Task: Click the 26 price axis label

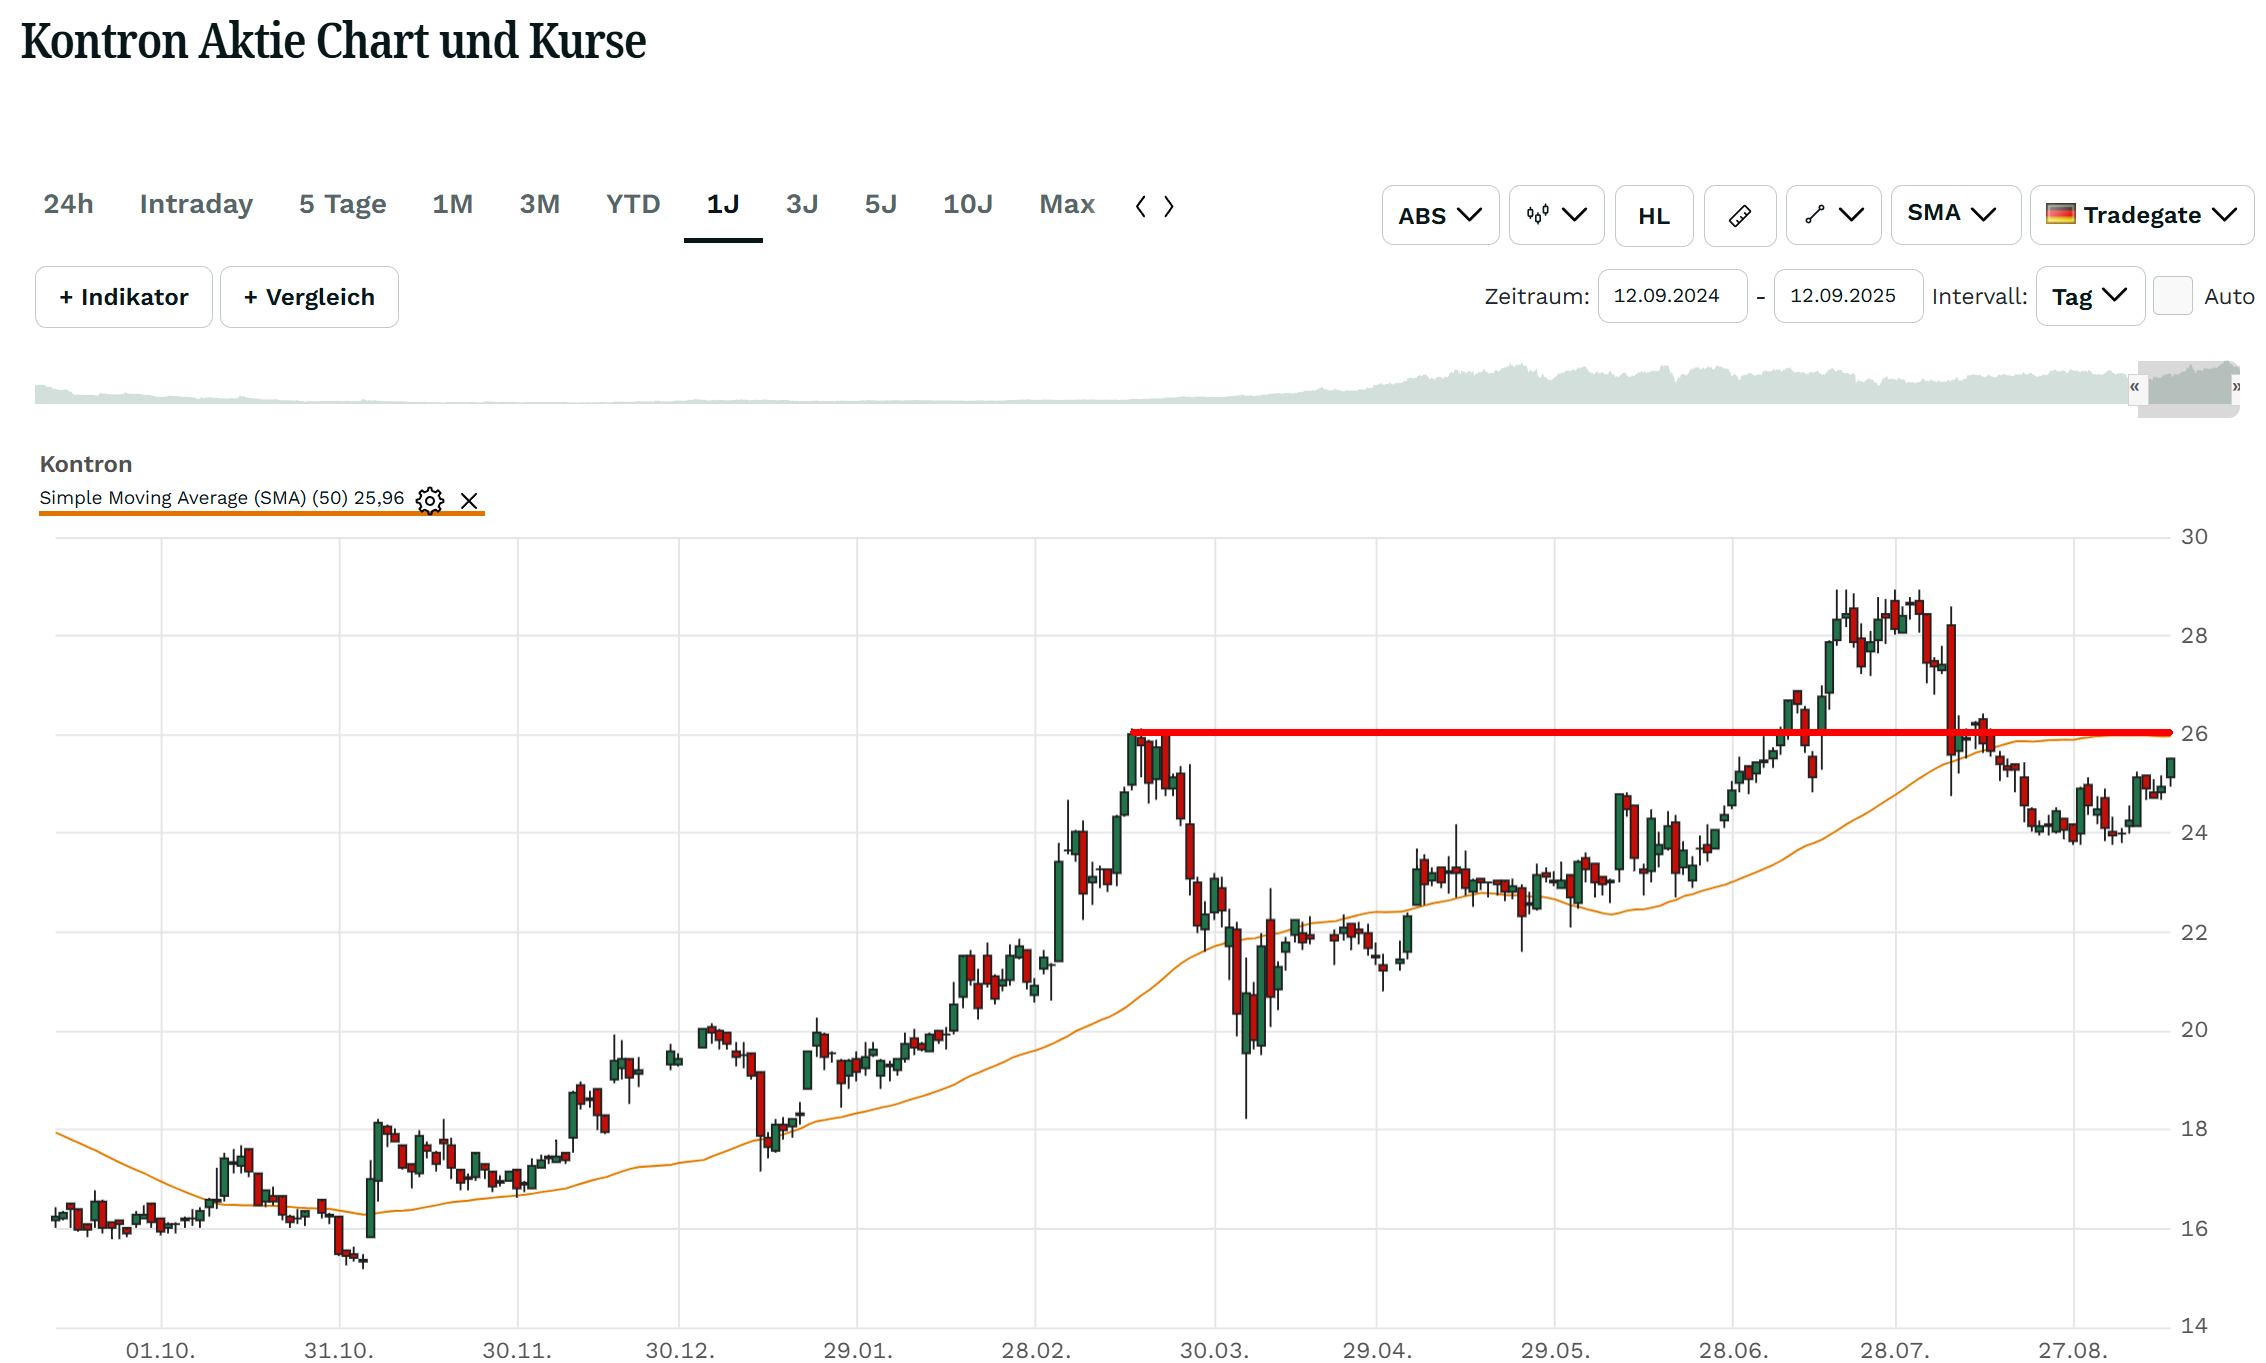Action: (2194, 734)
